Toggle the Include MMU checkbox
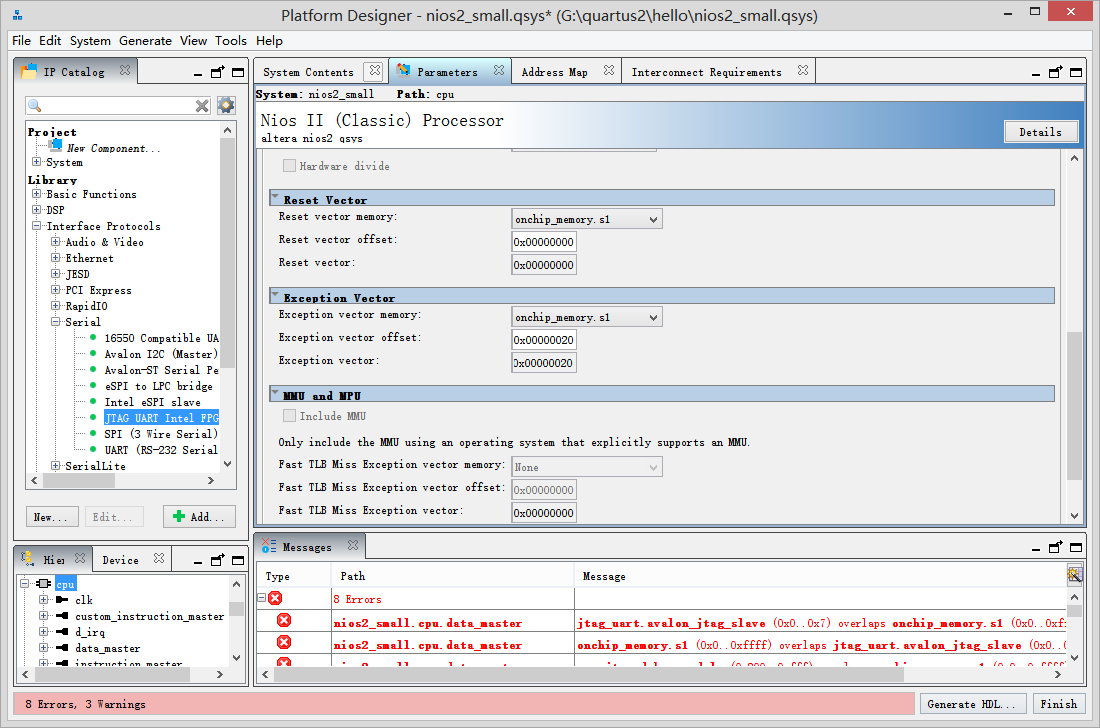This screenshot has height=728, width=1100. tap(289, 416)
